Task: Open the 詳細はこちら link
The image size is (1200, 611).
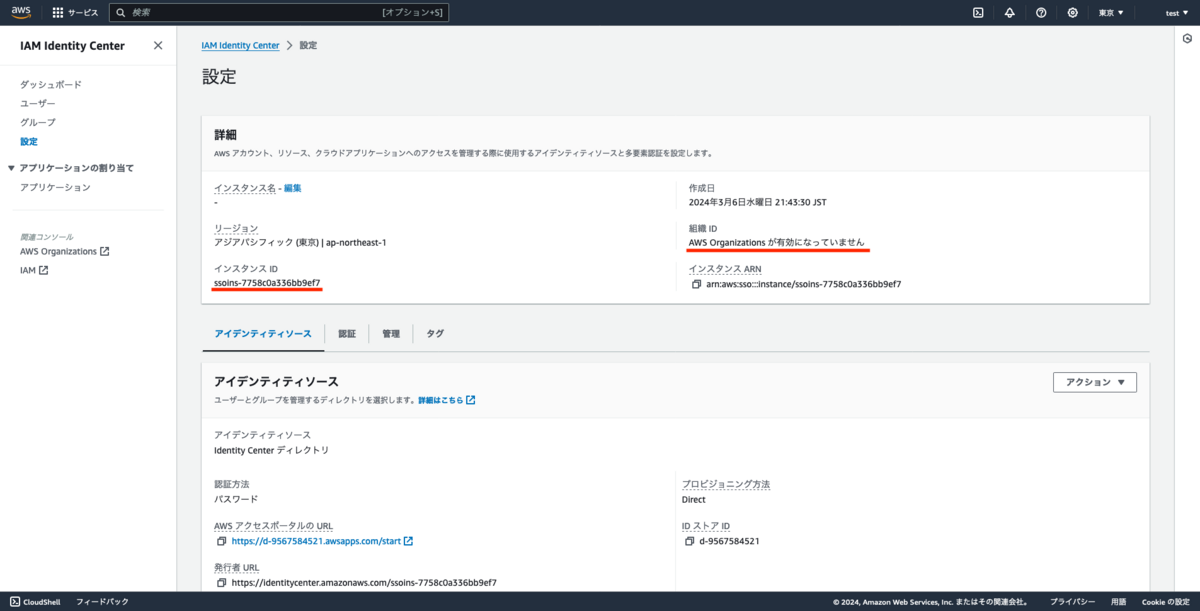Action: pos(446,400)
